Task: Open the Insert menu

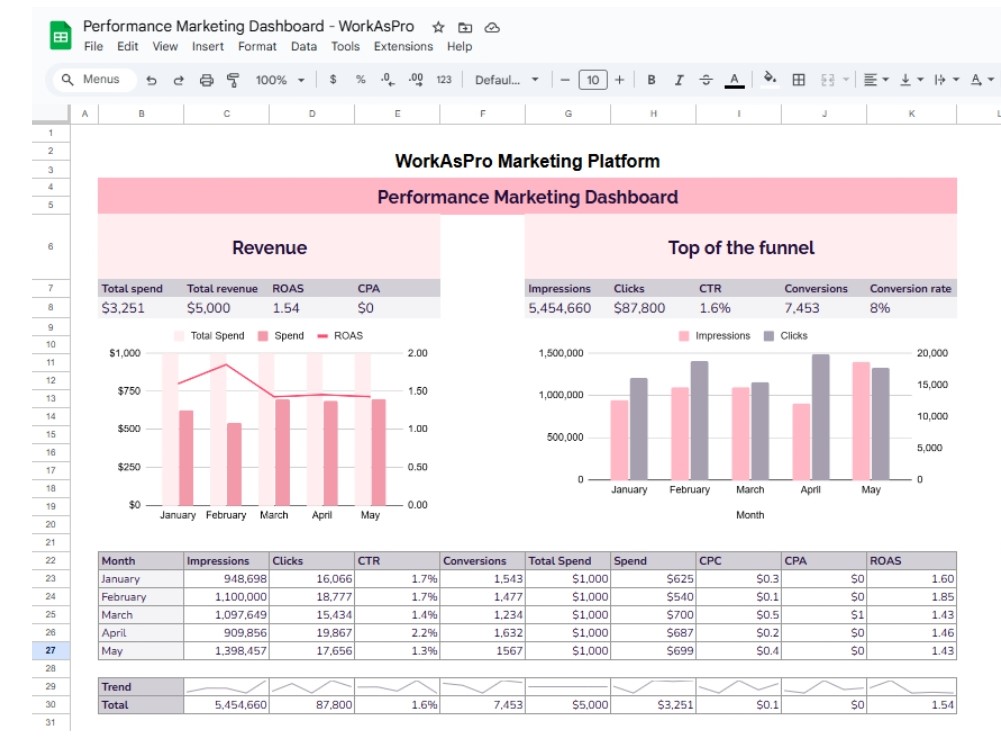Action: [207, 47]
